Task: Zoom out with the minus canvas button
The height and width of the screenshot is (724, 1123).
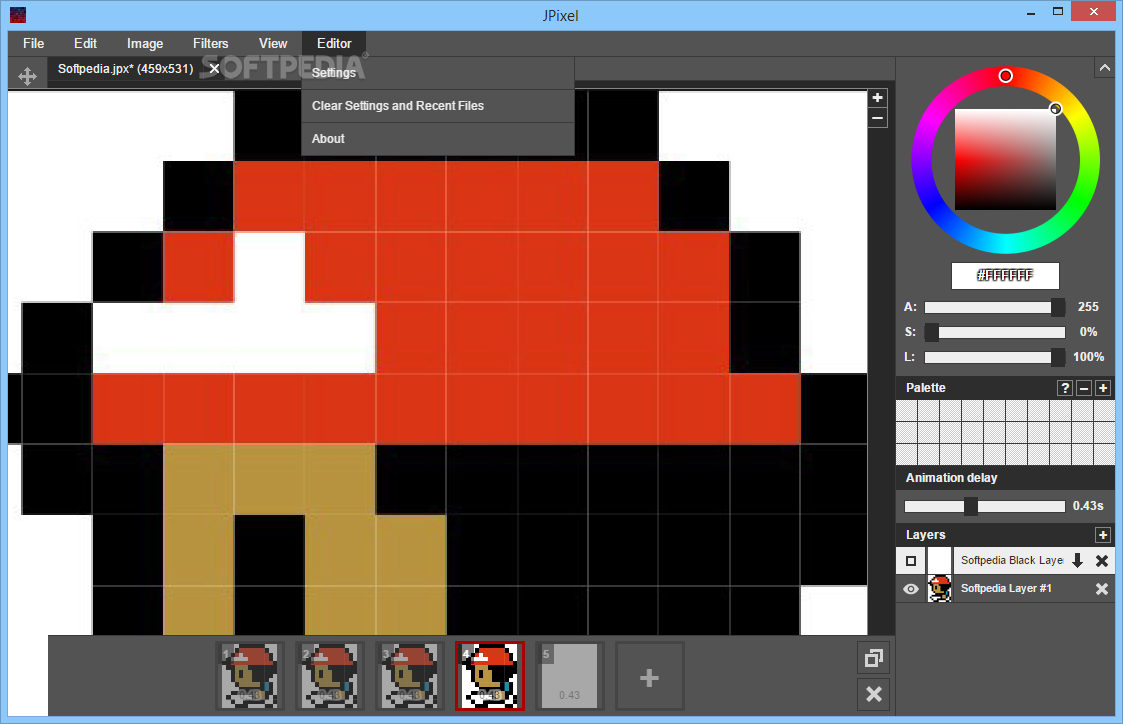Action: (x=877, y=118)
